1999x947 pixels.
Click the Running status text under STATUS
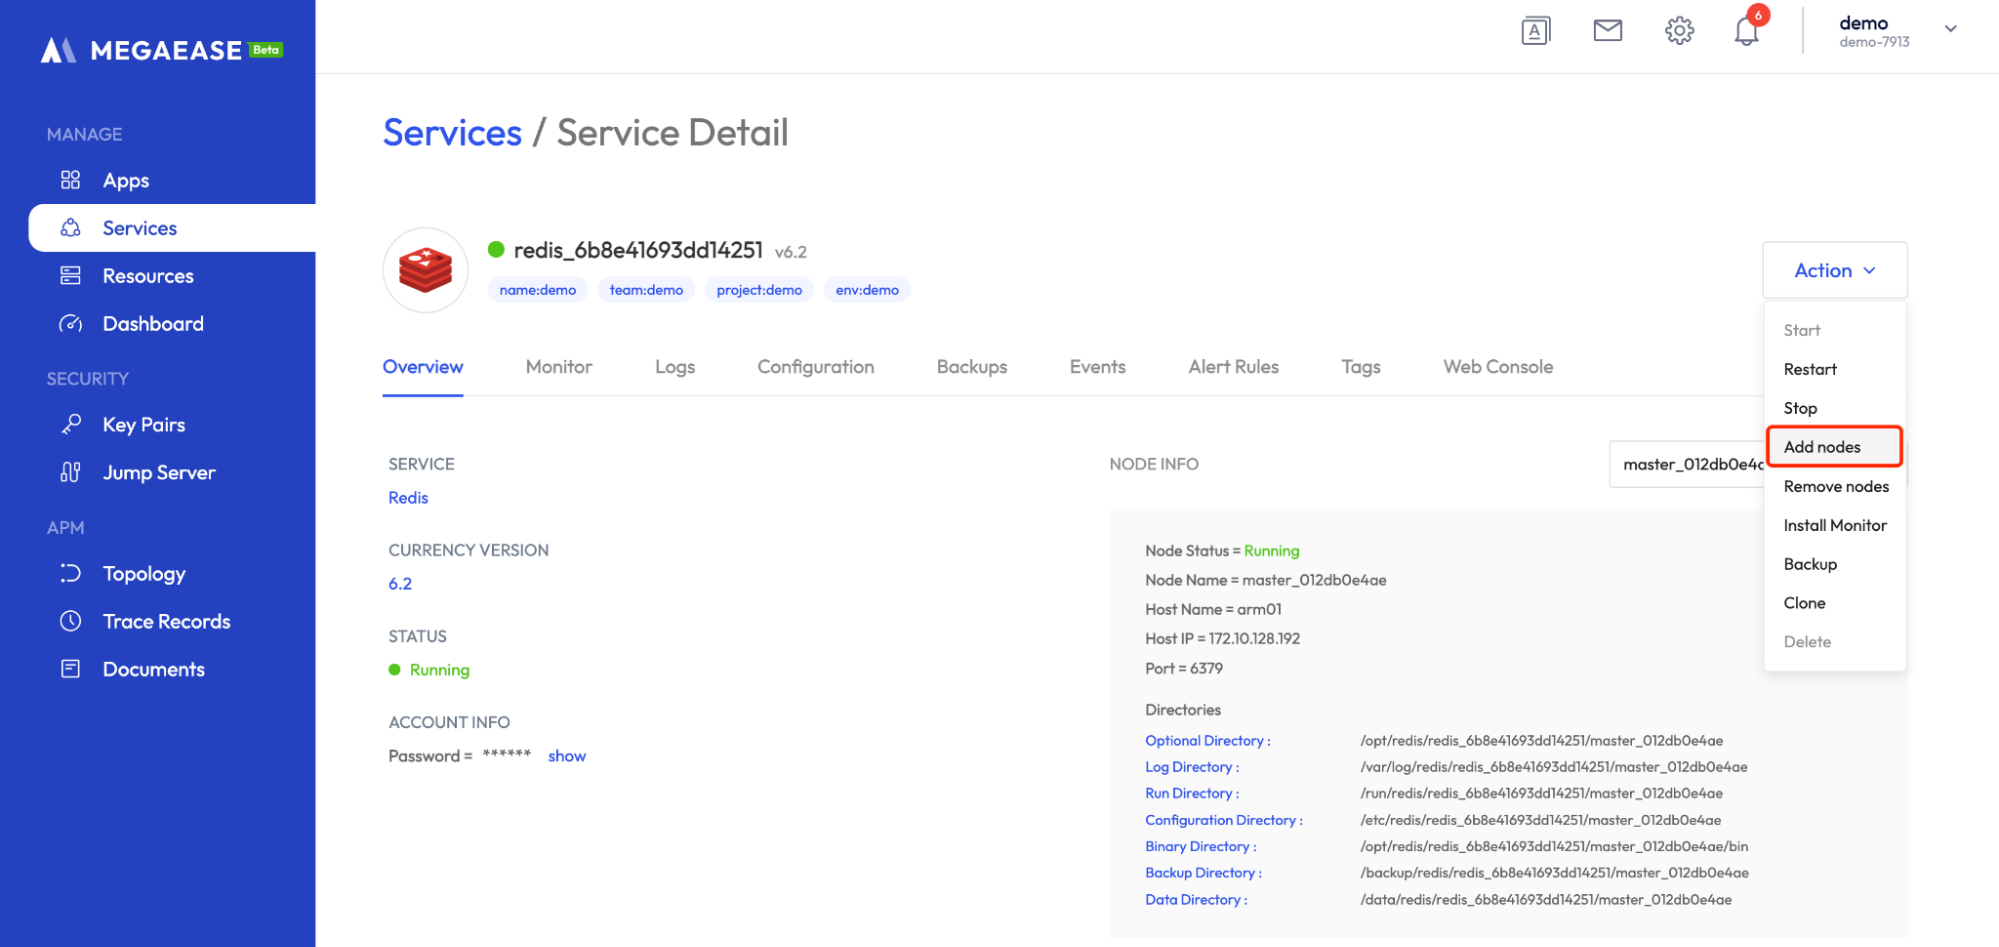(x=439, y=670)
